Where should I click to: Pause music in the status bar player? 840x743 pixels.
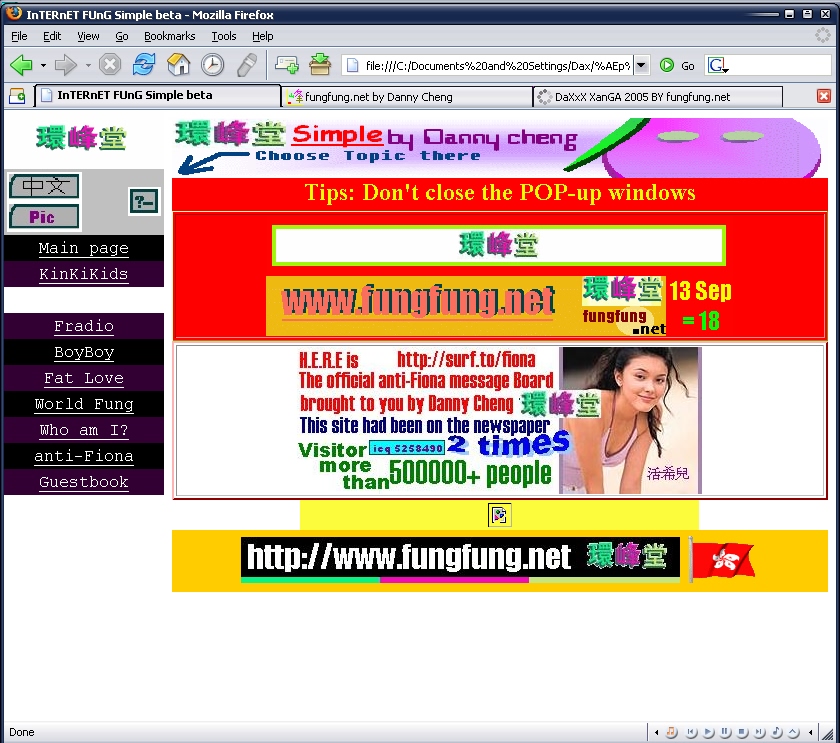coord(725,733)
